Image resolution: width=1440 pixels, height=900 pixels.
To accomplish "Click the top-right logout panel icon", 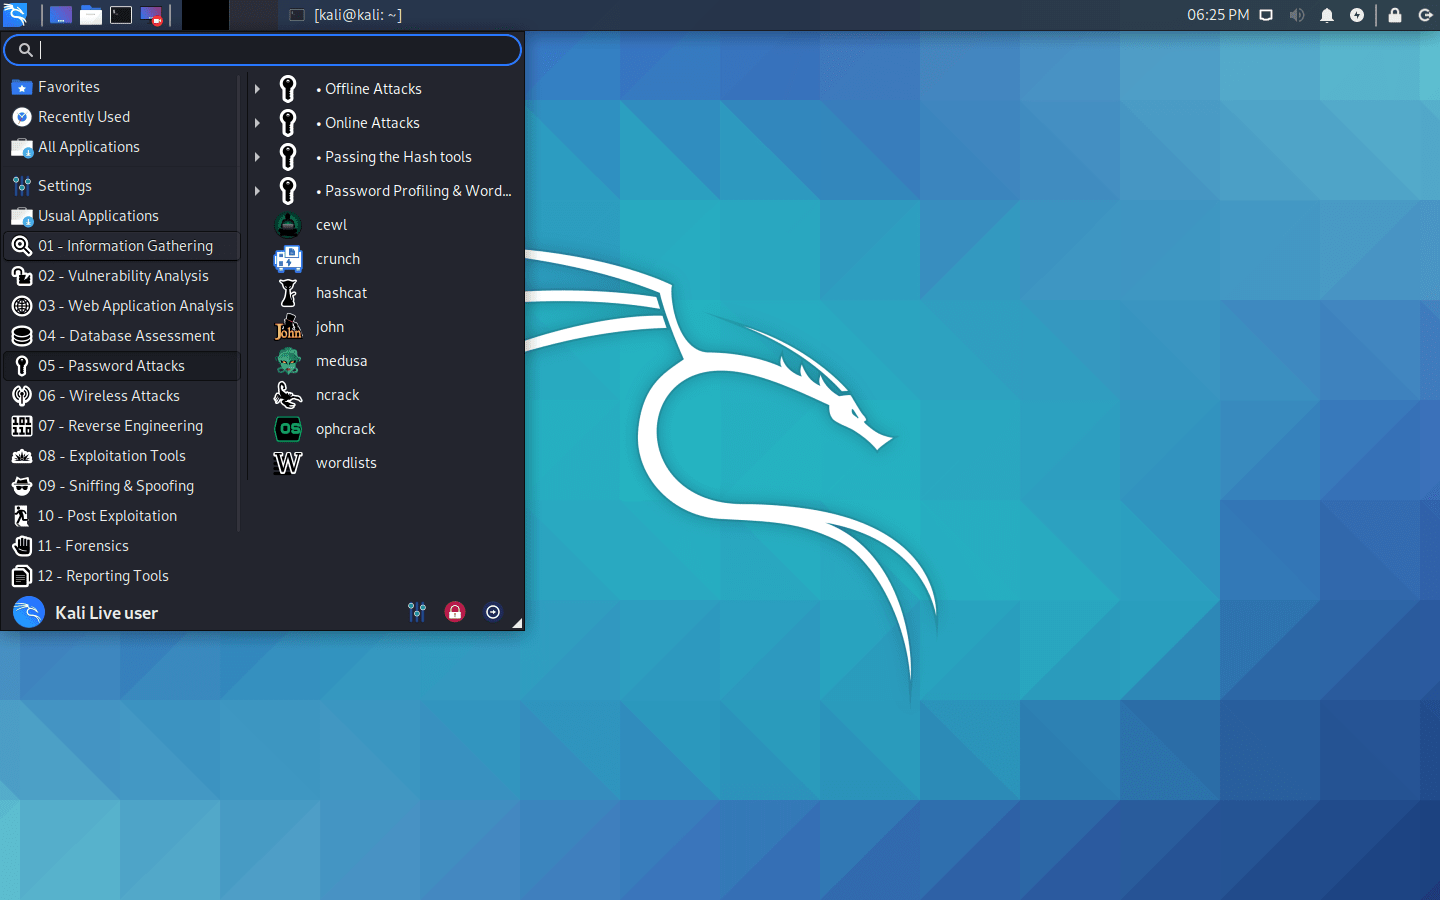I will pos(1425,15).
